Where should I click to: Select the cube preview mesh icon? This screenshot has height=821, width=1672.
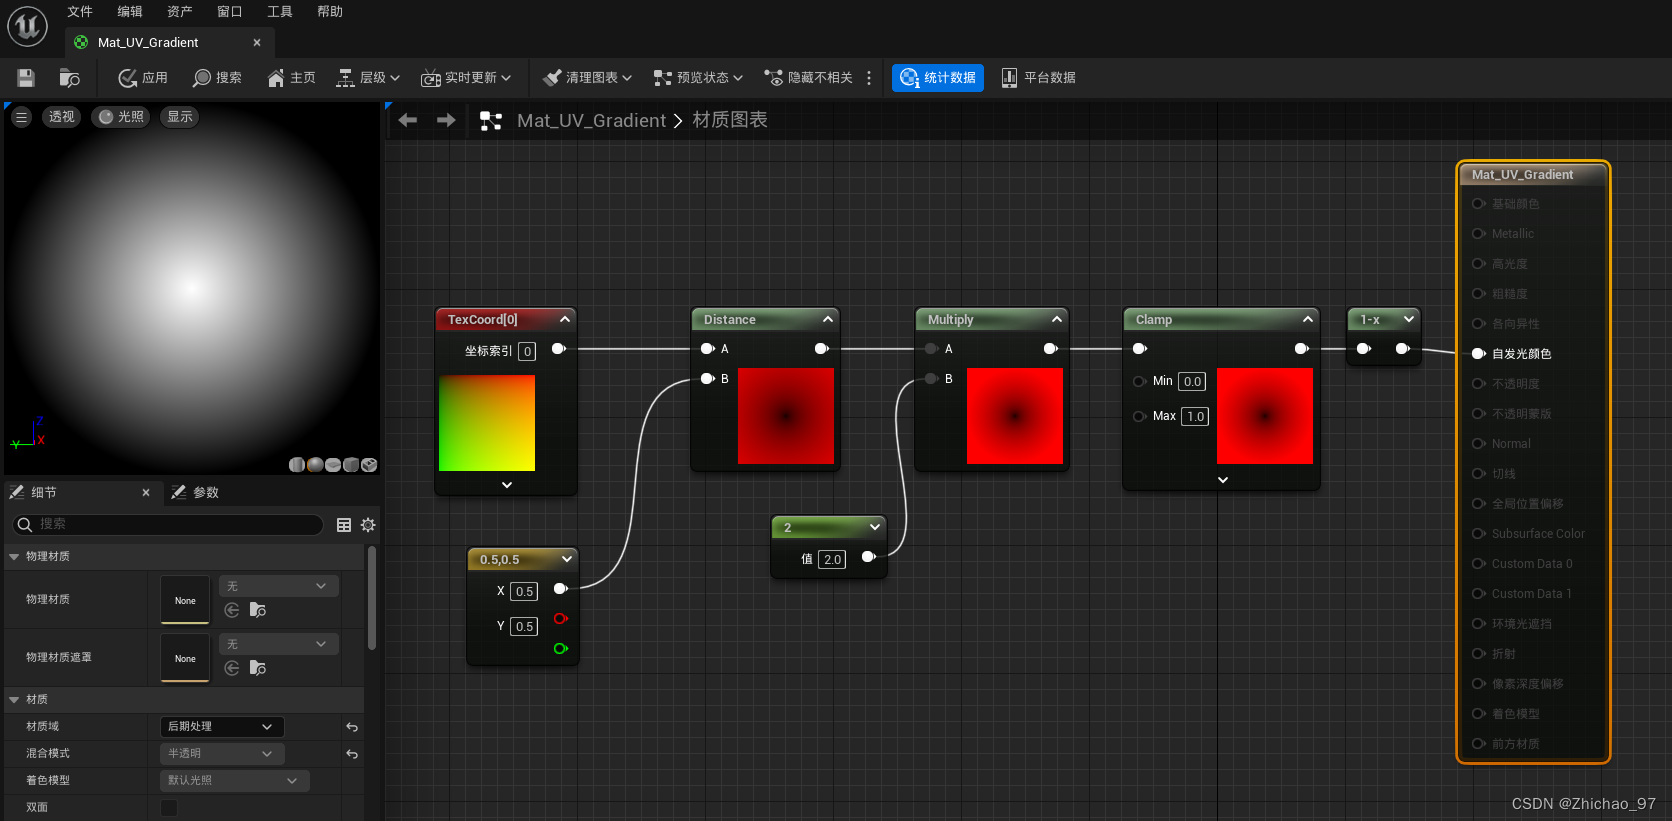click(351, 464)
